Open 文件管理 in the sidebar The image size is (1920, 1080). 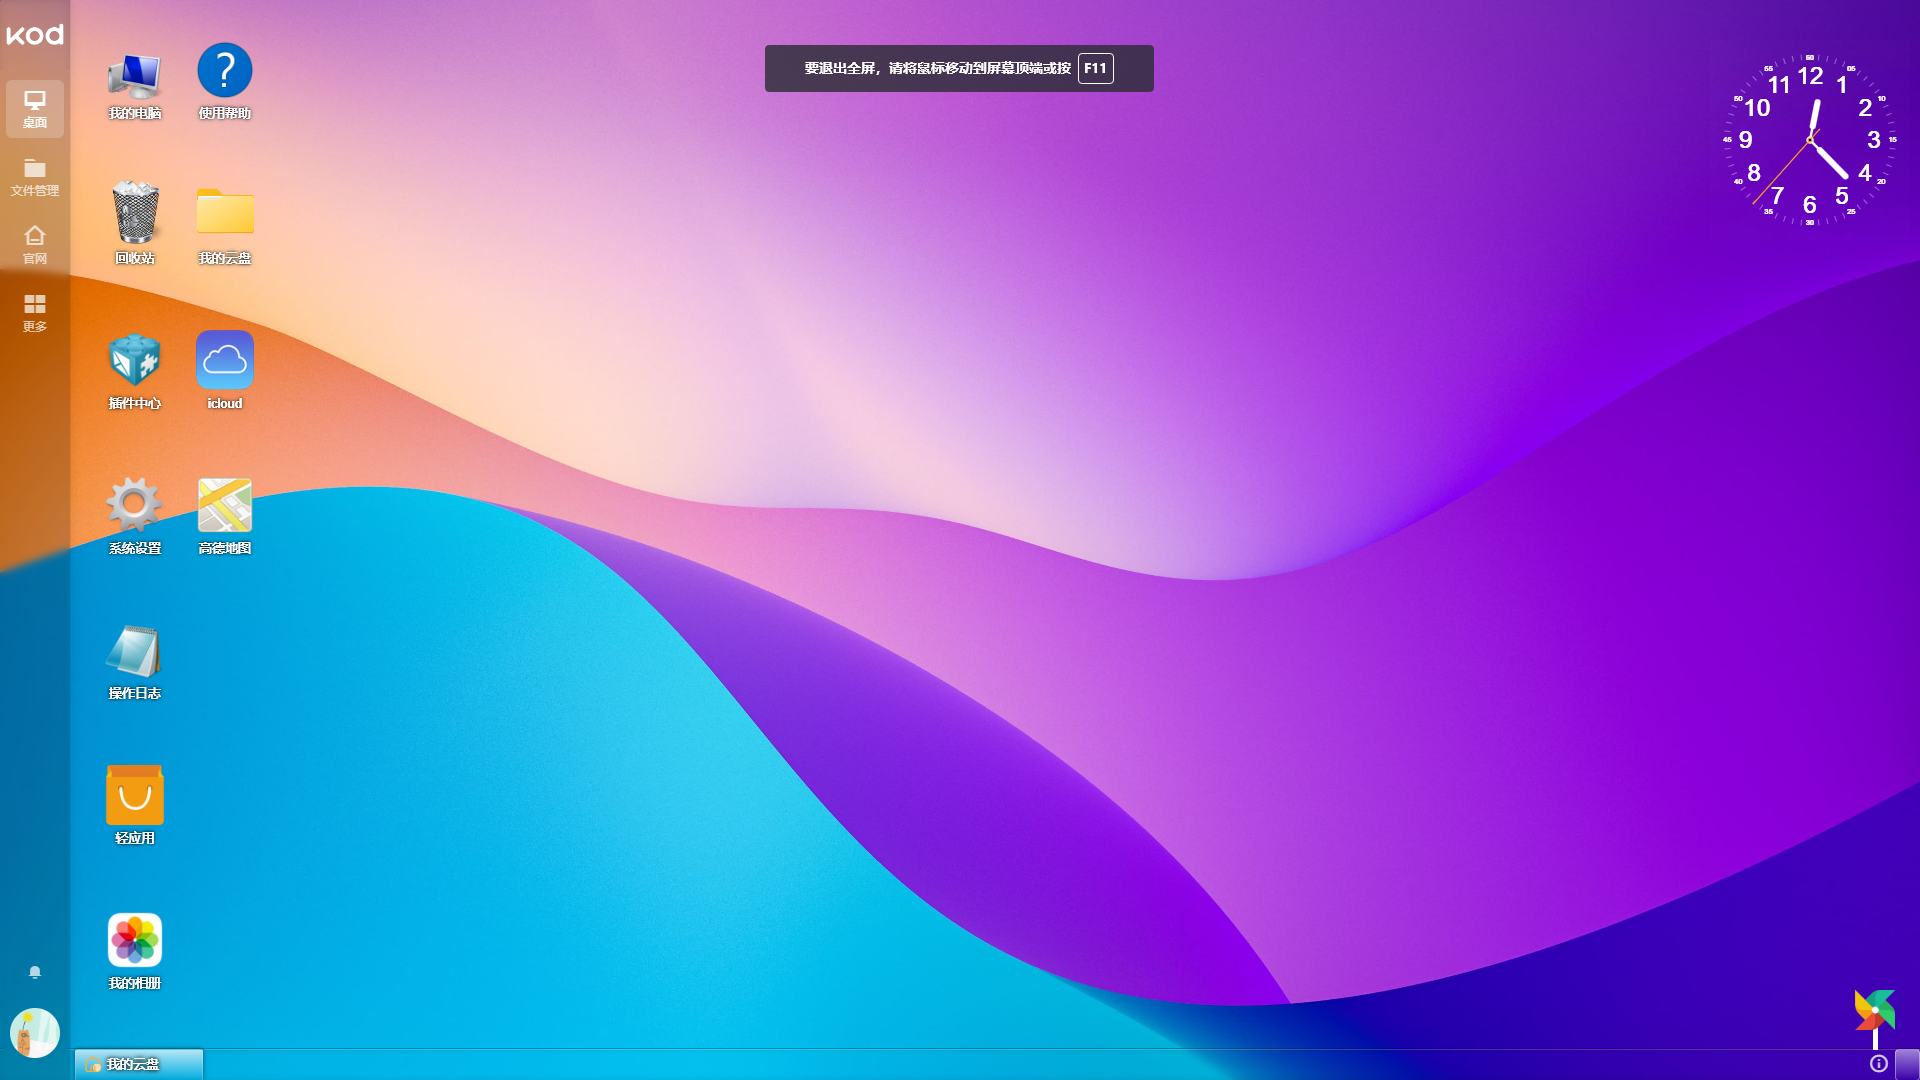click(x=35, y=176)
